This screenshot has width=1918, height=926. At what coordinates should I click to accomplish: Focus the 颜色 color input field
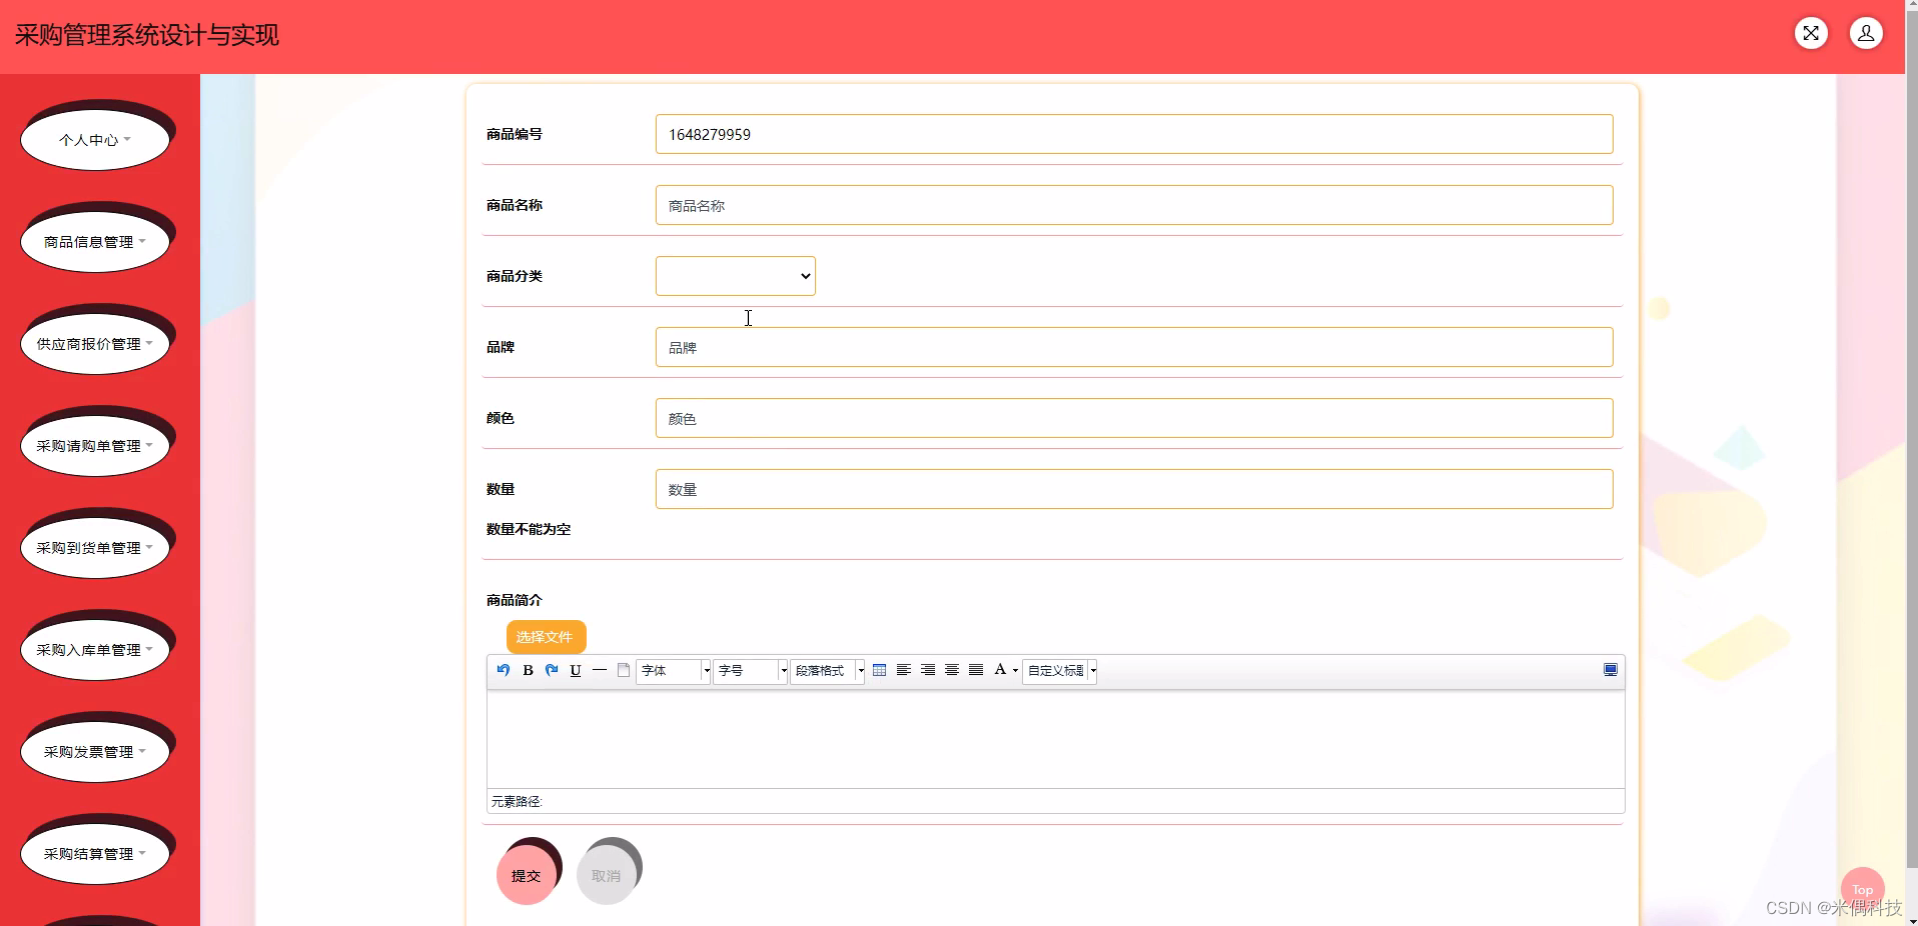point(1134,418)
